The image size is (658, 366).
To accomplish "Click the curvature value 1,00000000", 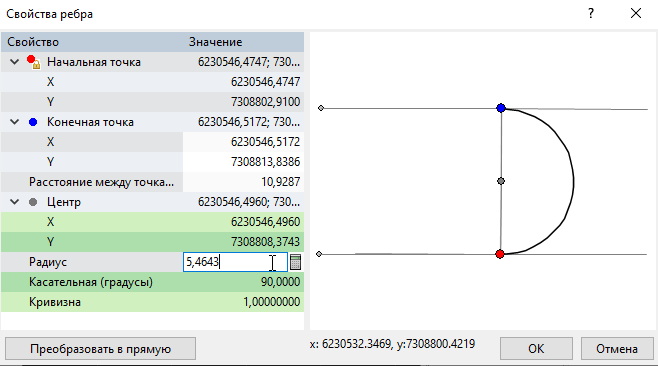I will [x=272, y=302].
